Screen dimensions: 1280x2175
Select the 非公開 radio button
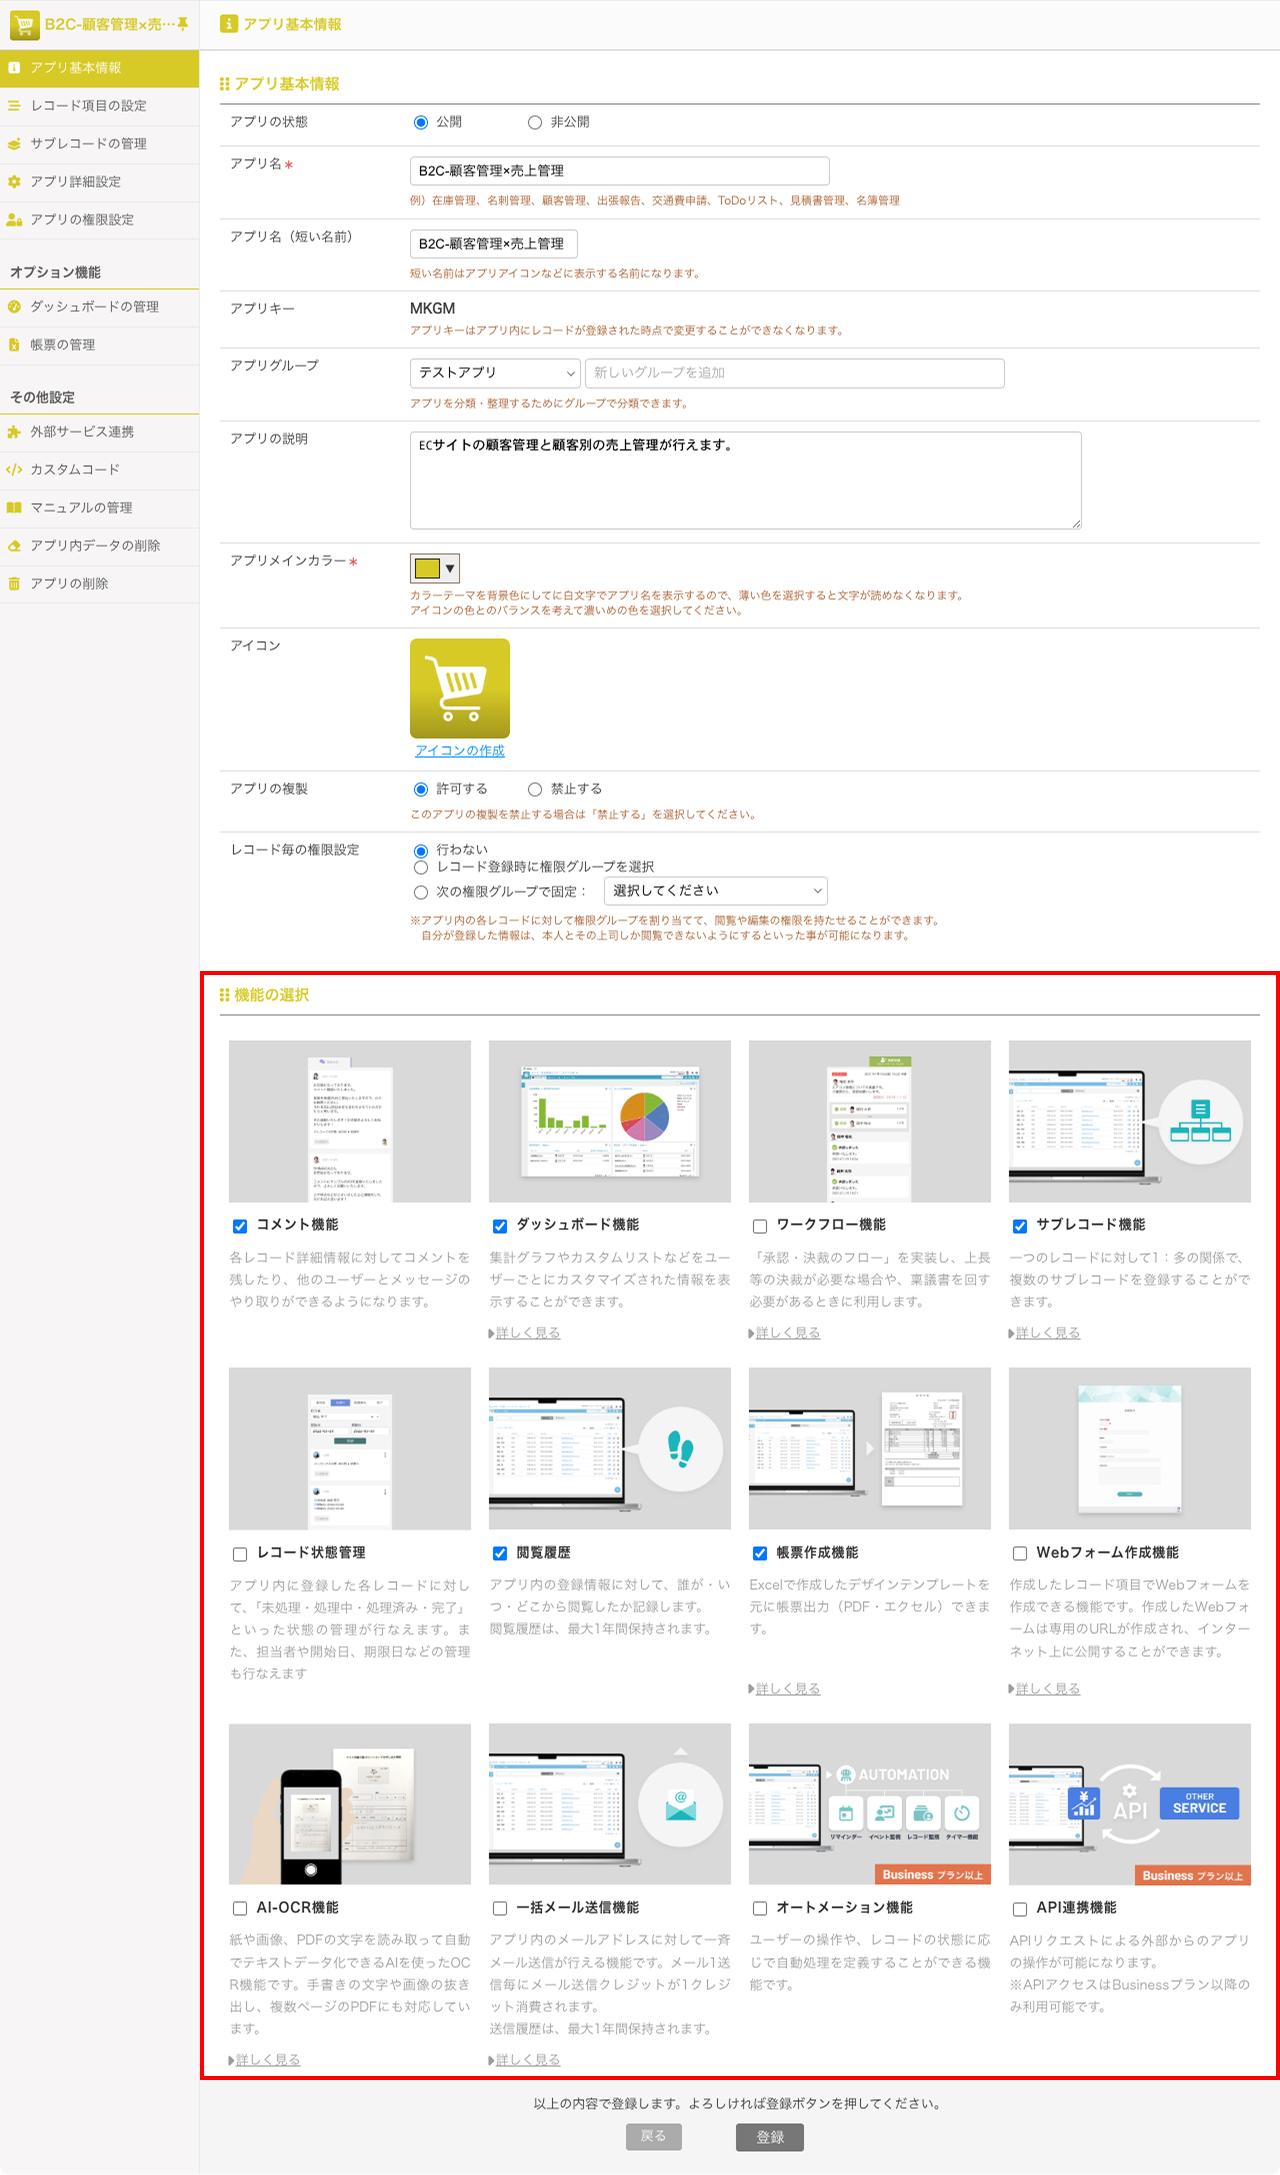point(535,122)
